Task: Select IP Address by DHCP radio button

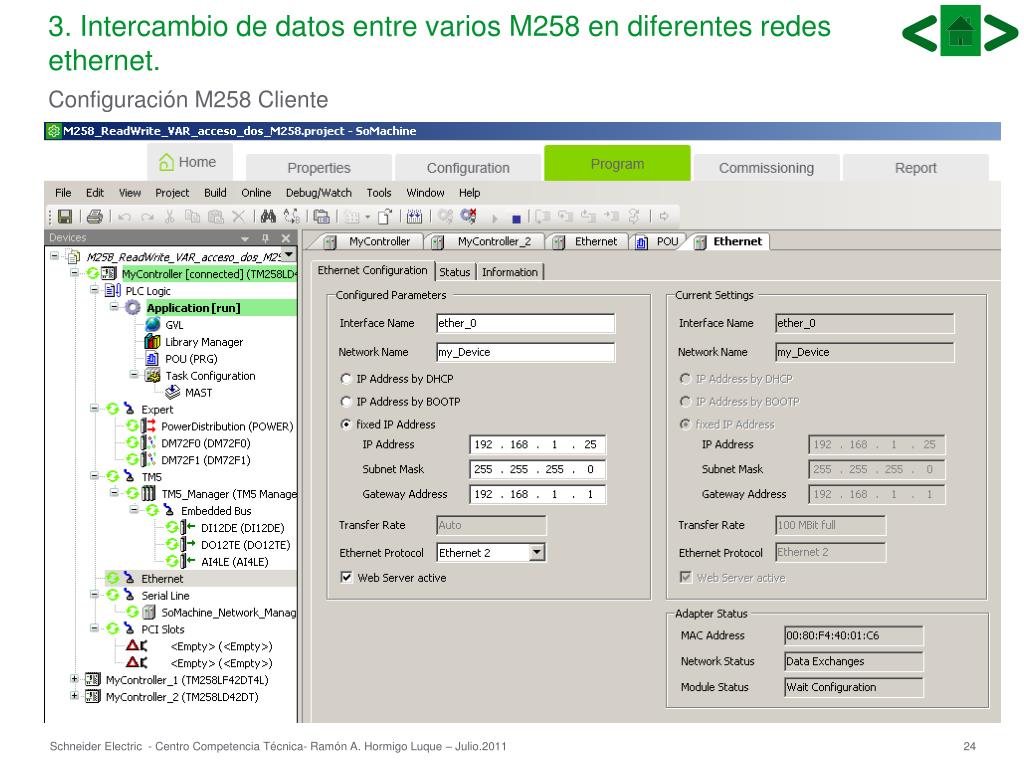Action: [346, 379]
